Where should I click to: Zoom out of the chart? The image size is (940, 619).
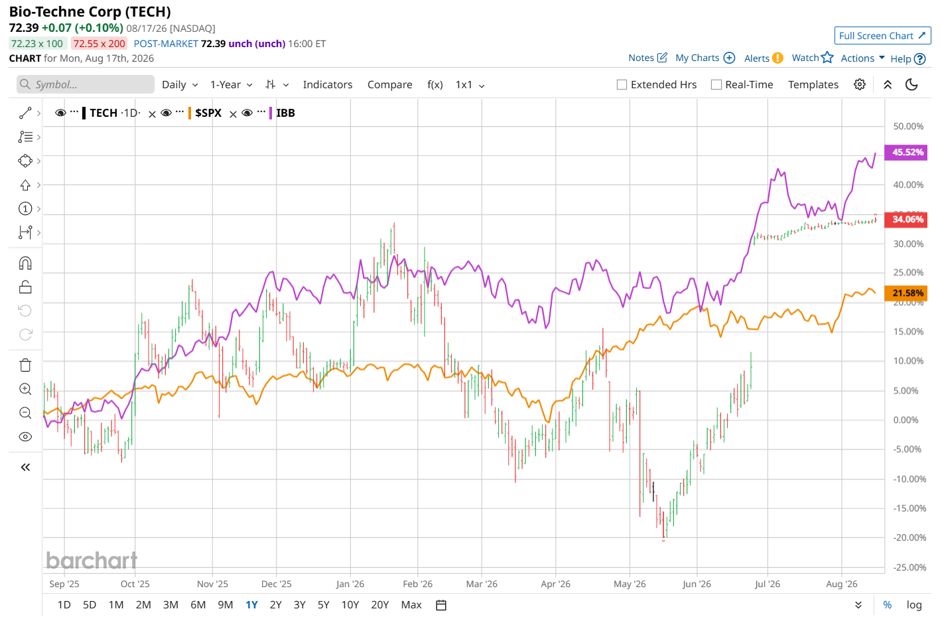(x=25, y=413)
